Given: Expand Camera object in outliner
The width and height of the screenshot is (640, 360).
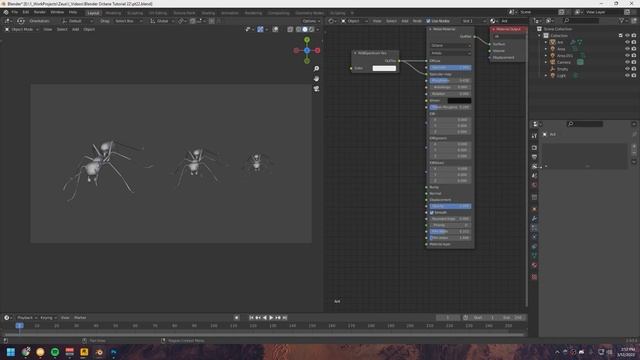Looking at the screenshot, I should [x=546, y=62].
